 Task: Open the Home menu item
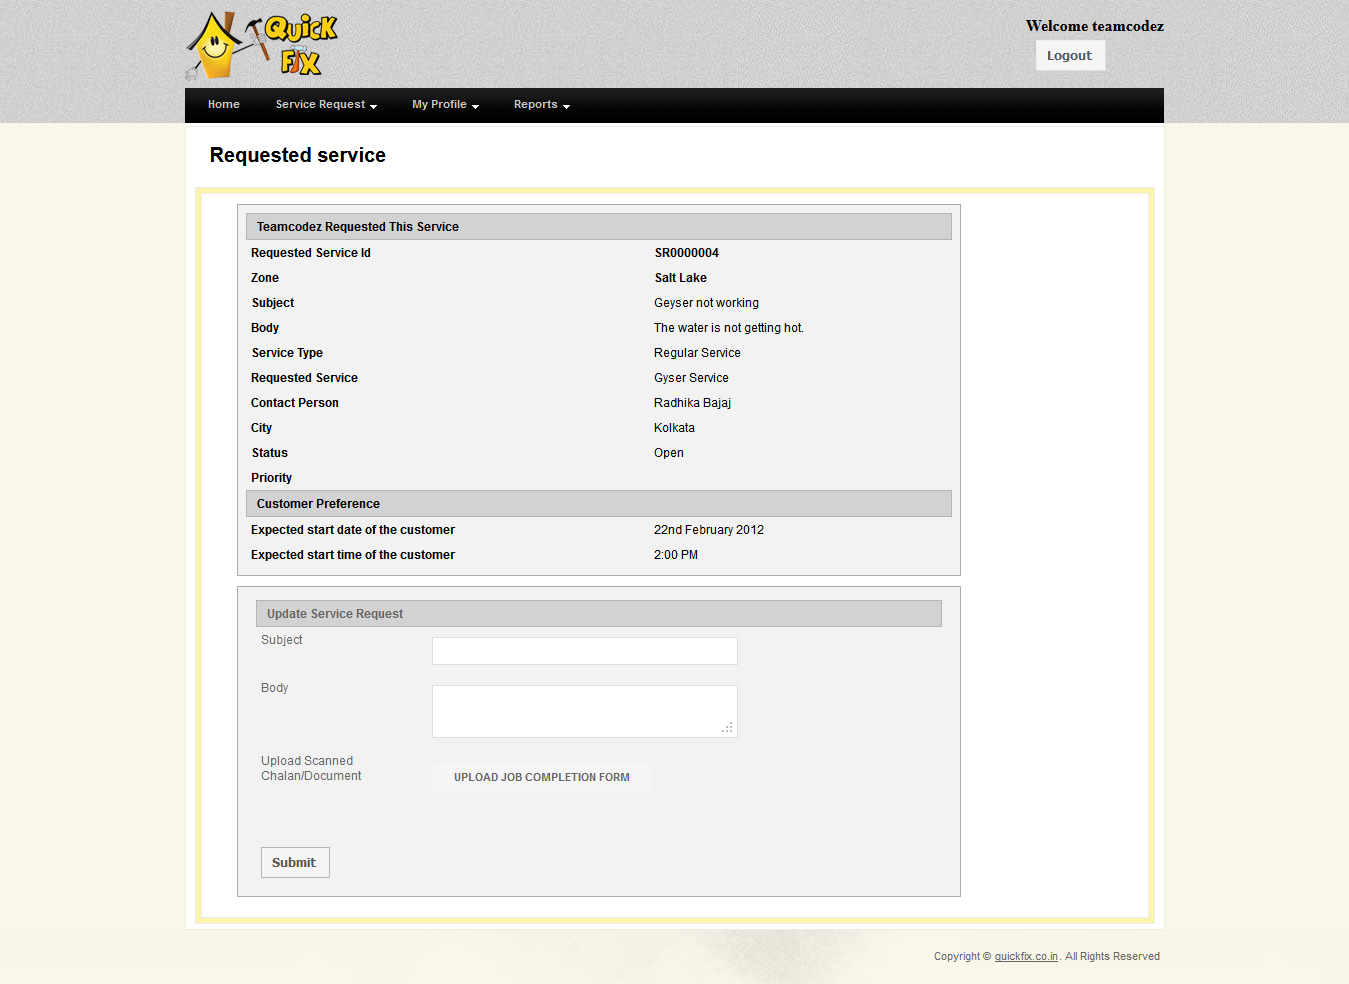[x=224, y=105]
